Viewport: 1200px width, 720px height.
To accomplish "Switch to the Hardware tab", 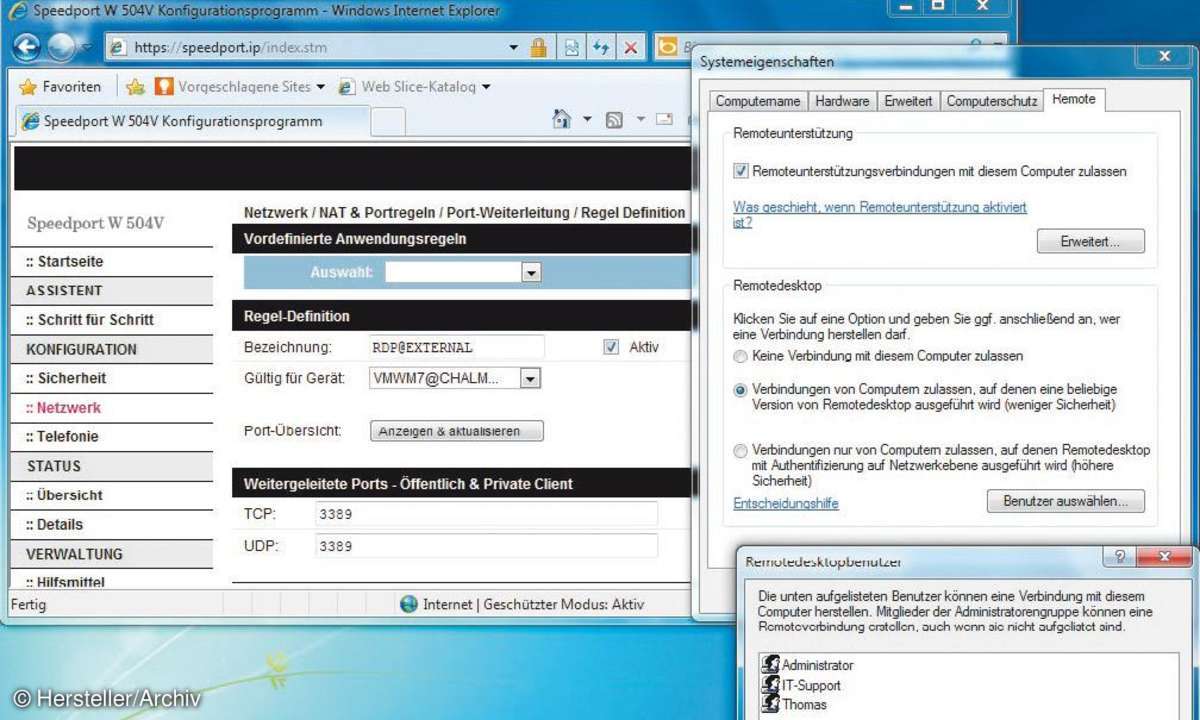I will pyautogui.click(x=842, y=101).
